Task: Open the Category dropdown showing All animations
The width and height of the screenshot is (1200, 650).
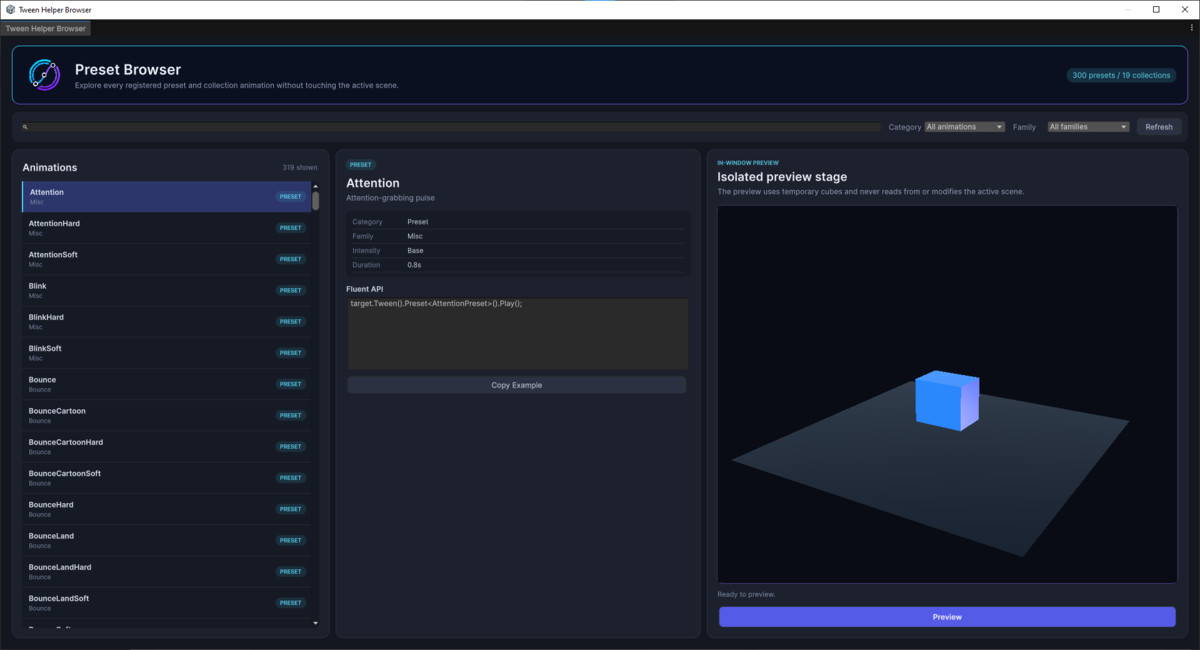Action: [x=964, y=127]
